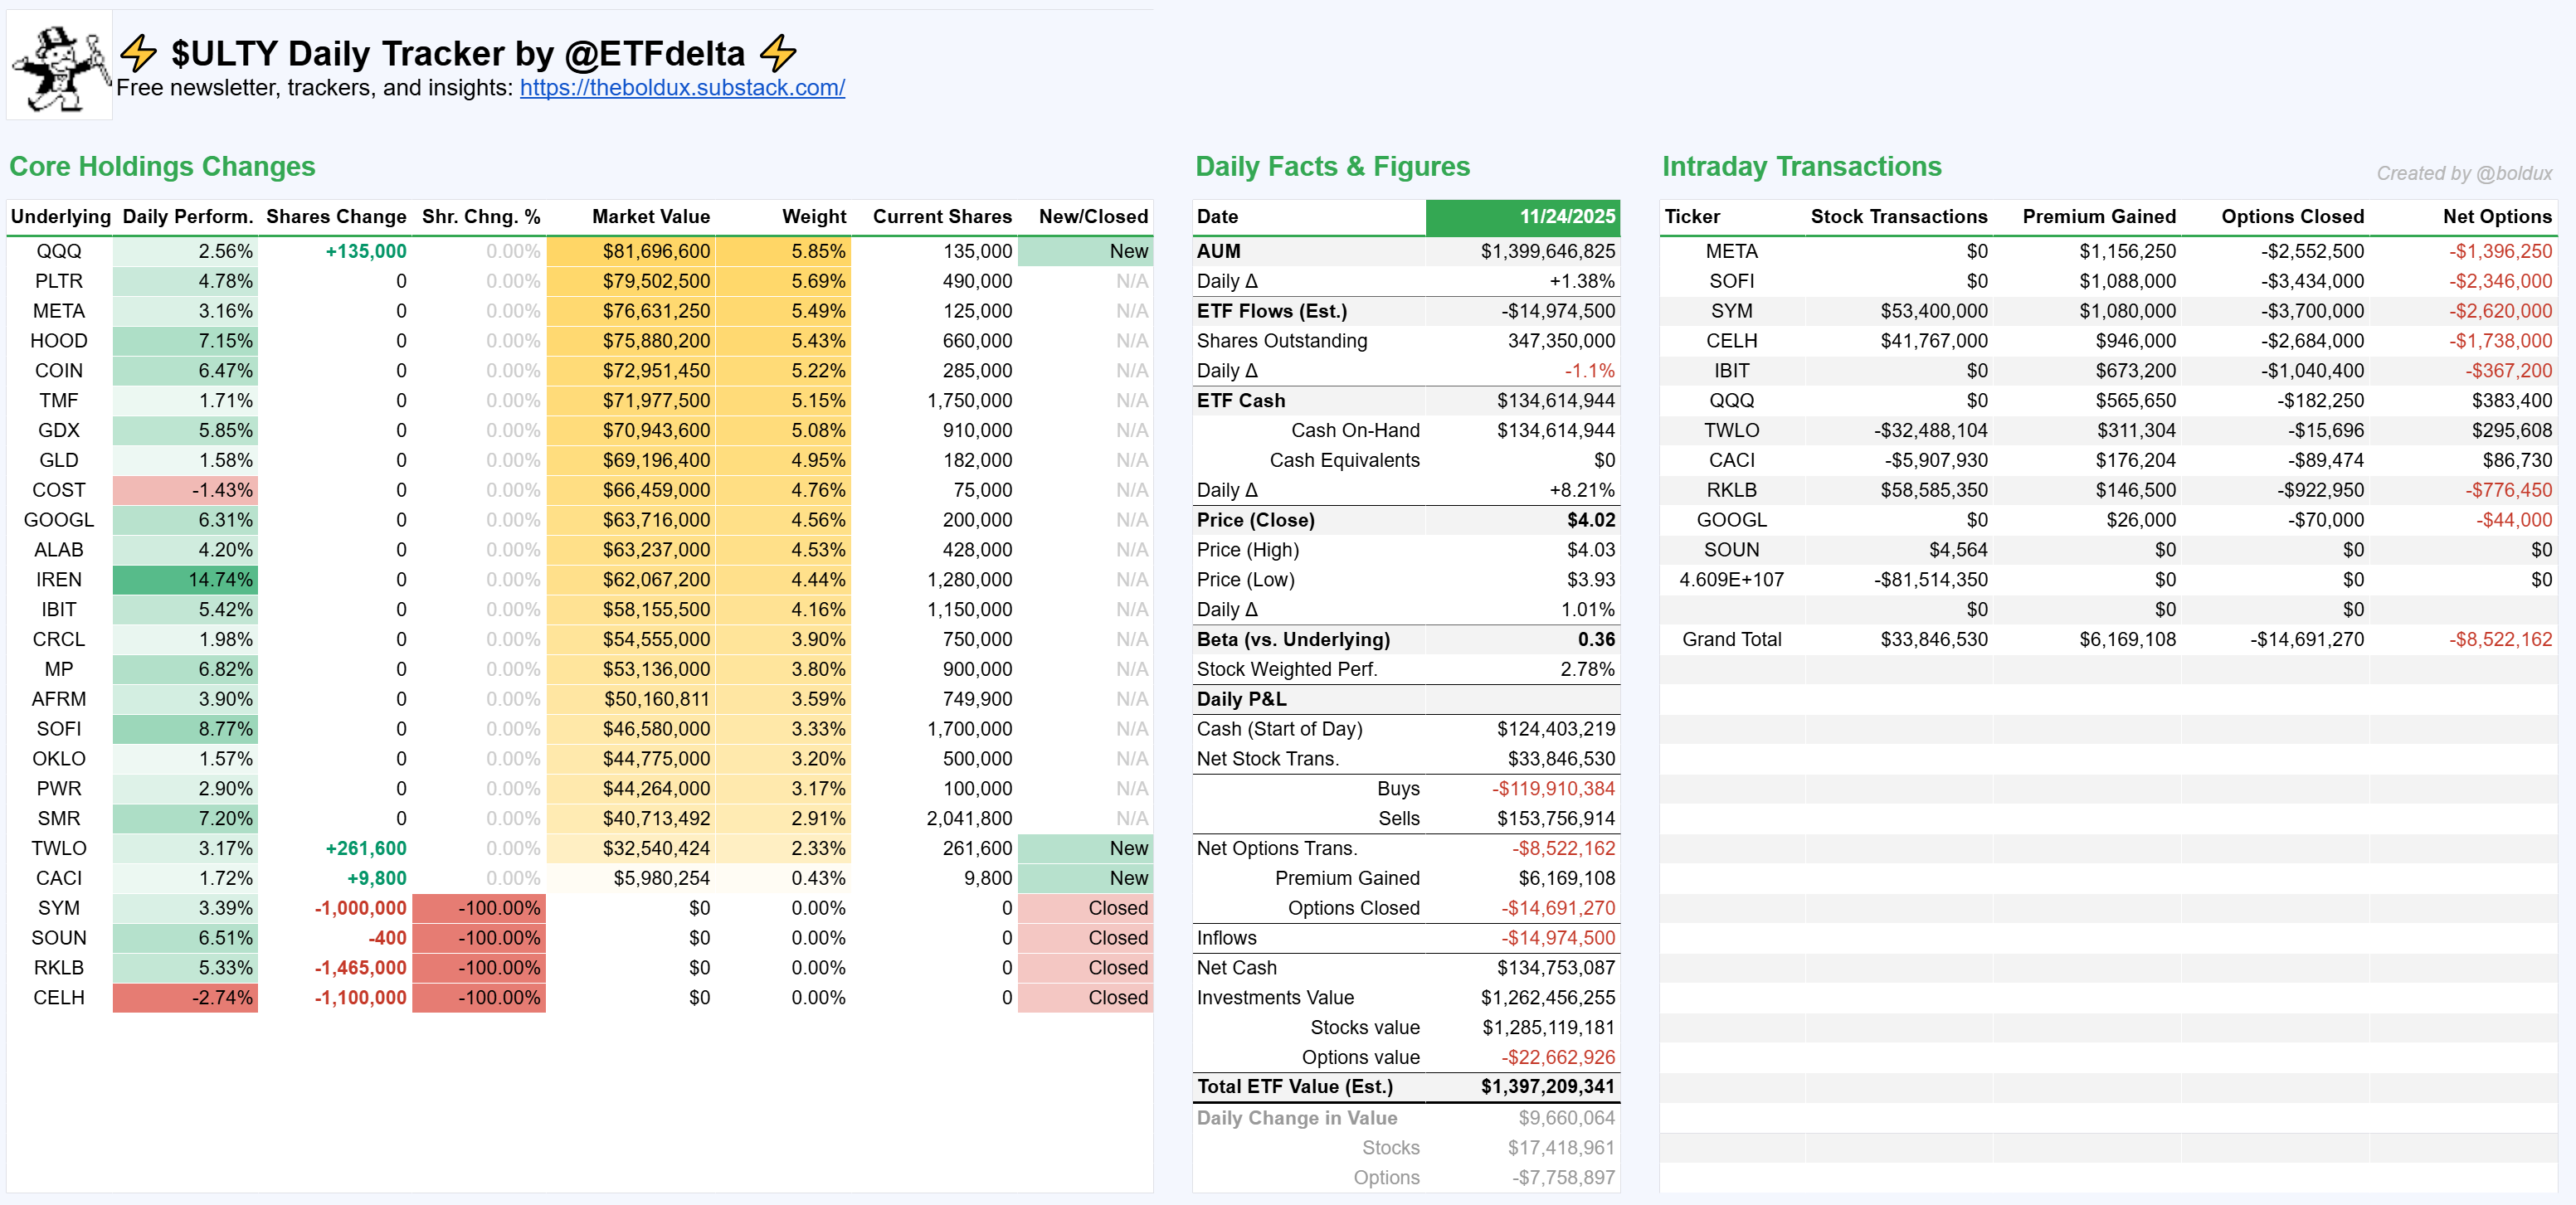Click the New tag in QQQ row
The image size is (2576, 1205).
[1127, 252]
